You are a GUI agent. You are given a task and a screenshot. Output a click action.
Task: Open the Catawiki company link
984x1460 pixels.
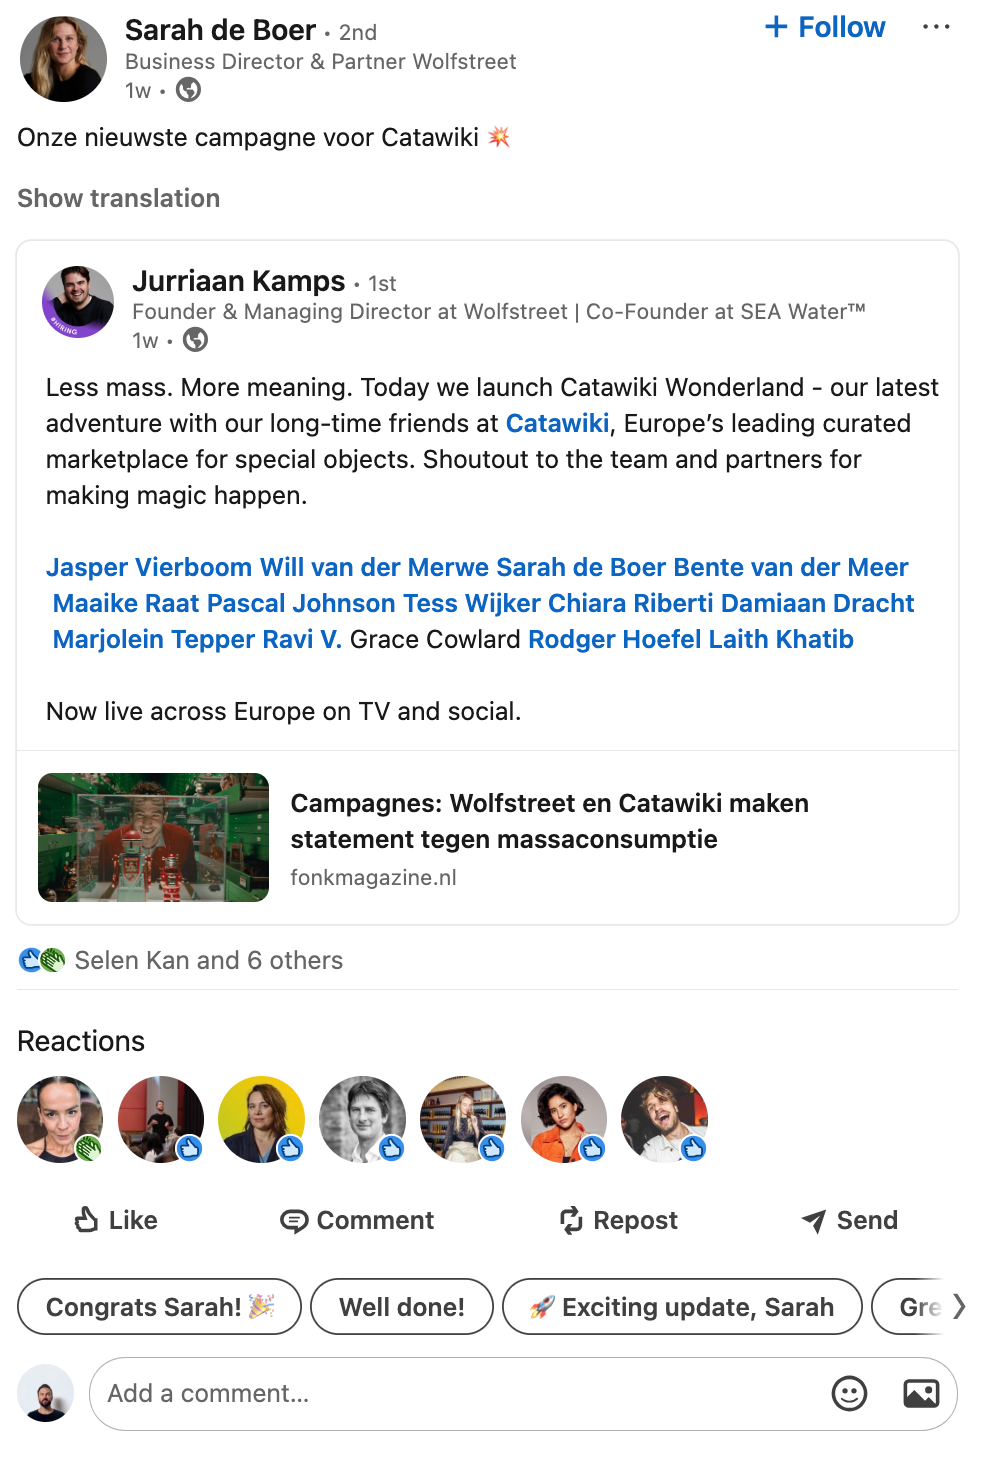[557, 423]
